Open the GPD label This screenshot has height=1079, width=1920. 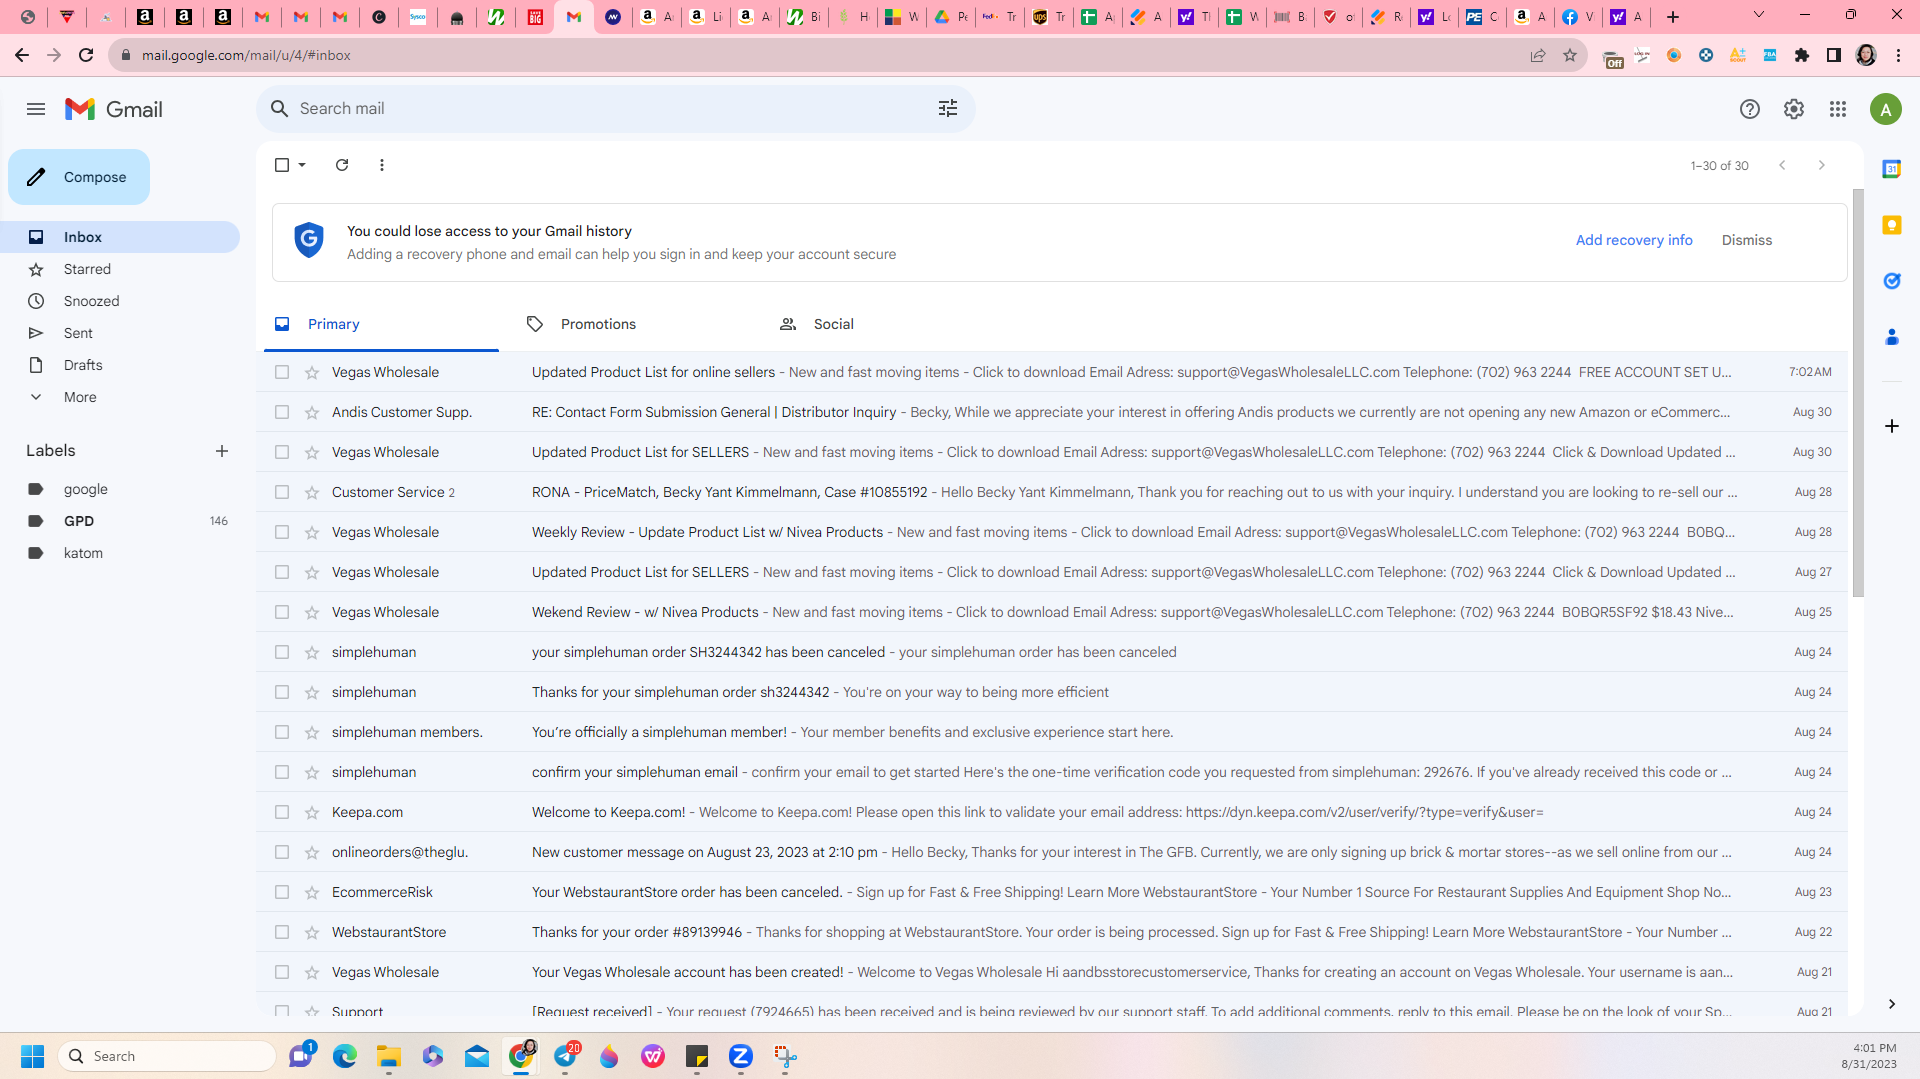120,521
